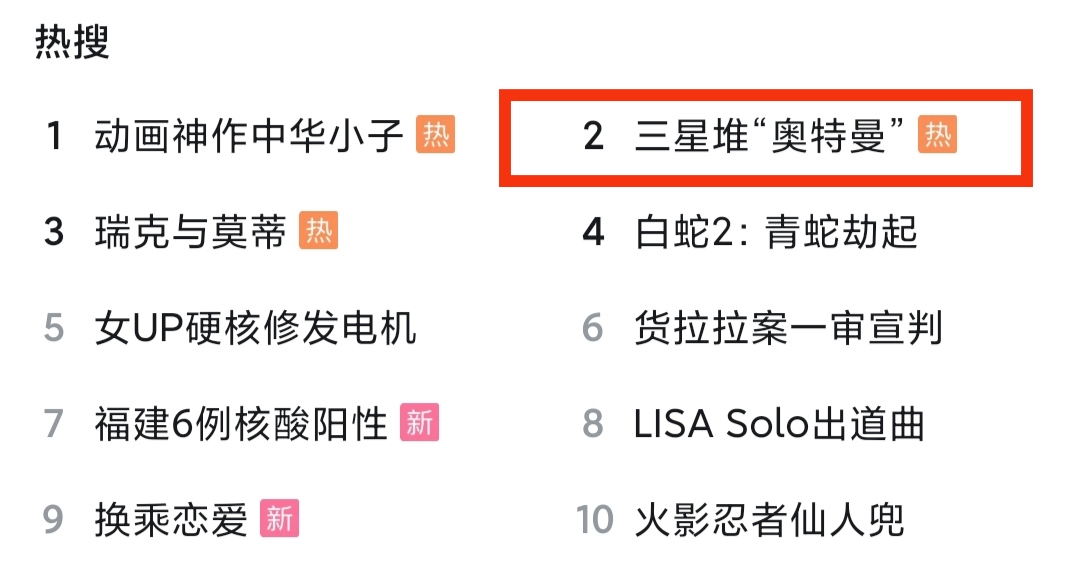
Task: Open the highlighted 三星堆"奥特曼" search
Action: [761, 136]
